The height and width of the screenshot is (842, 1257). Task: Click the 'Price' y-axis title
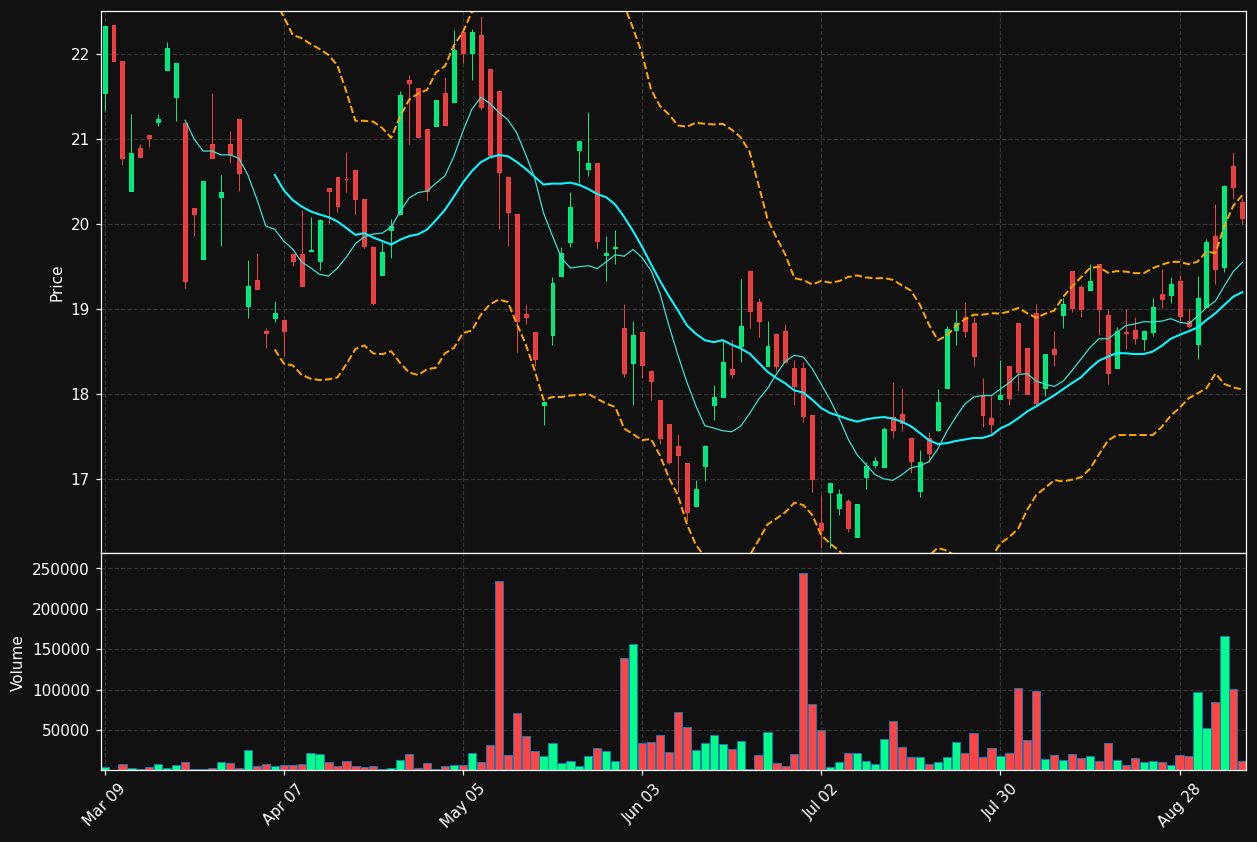pos(57,283)
